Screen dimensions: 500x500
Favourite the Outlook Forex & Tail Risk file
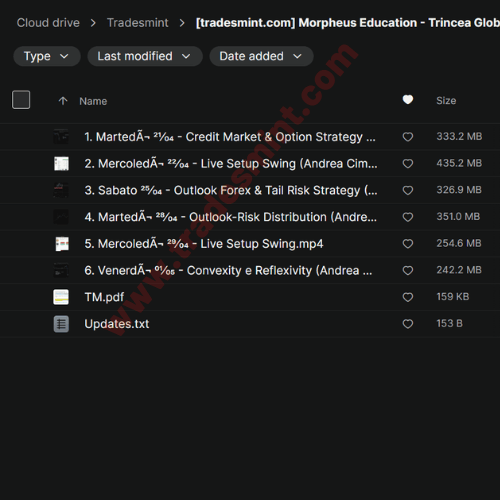408,190
